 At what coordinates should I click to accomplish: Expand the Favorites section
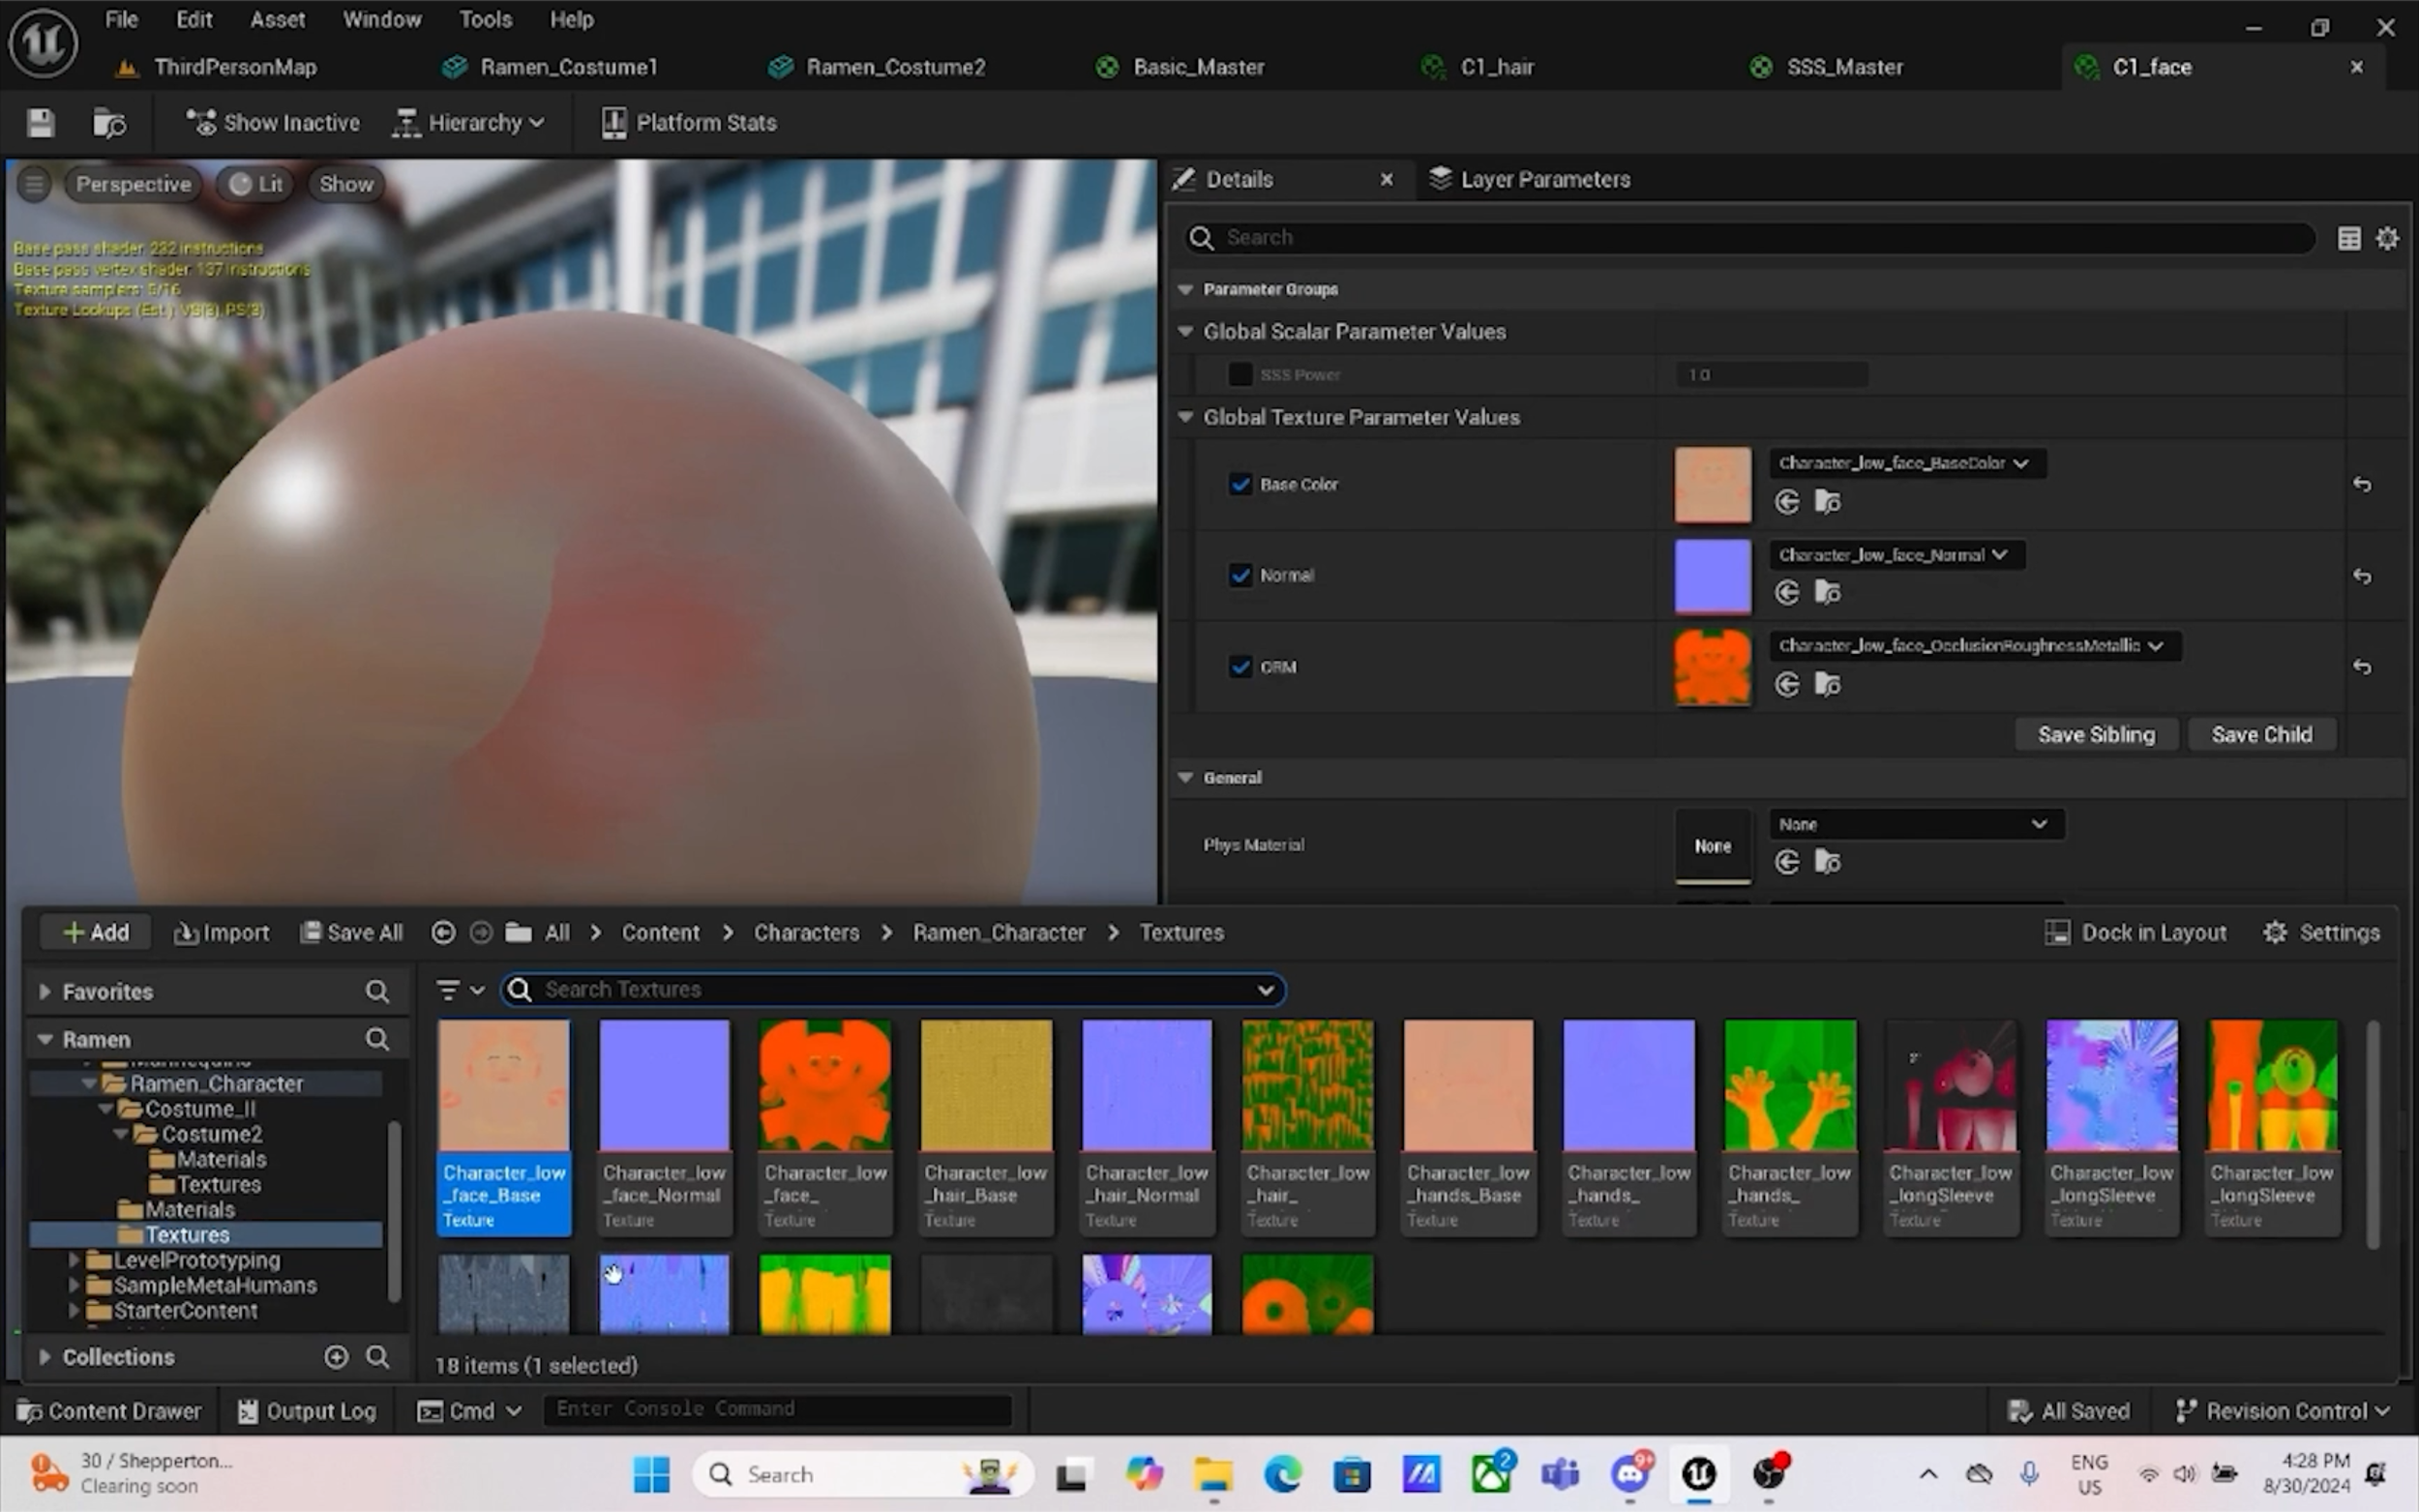45,992
